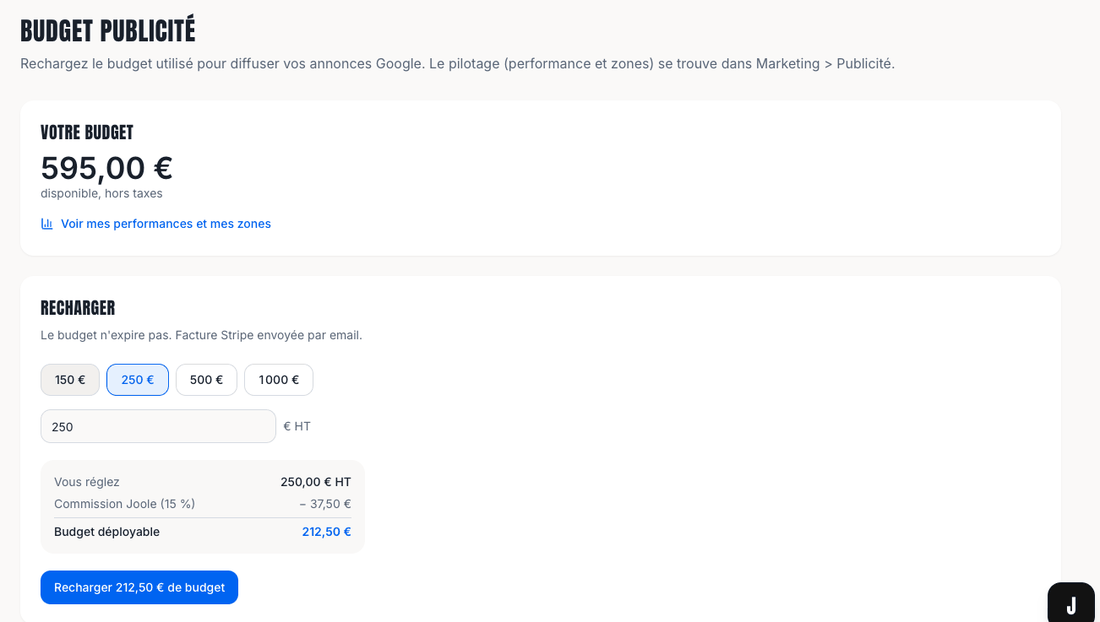Click the bar chart icon beside performances link
This screenshot has height=622, width=1100.
point(47,224)
